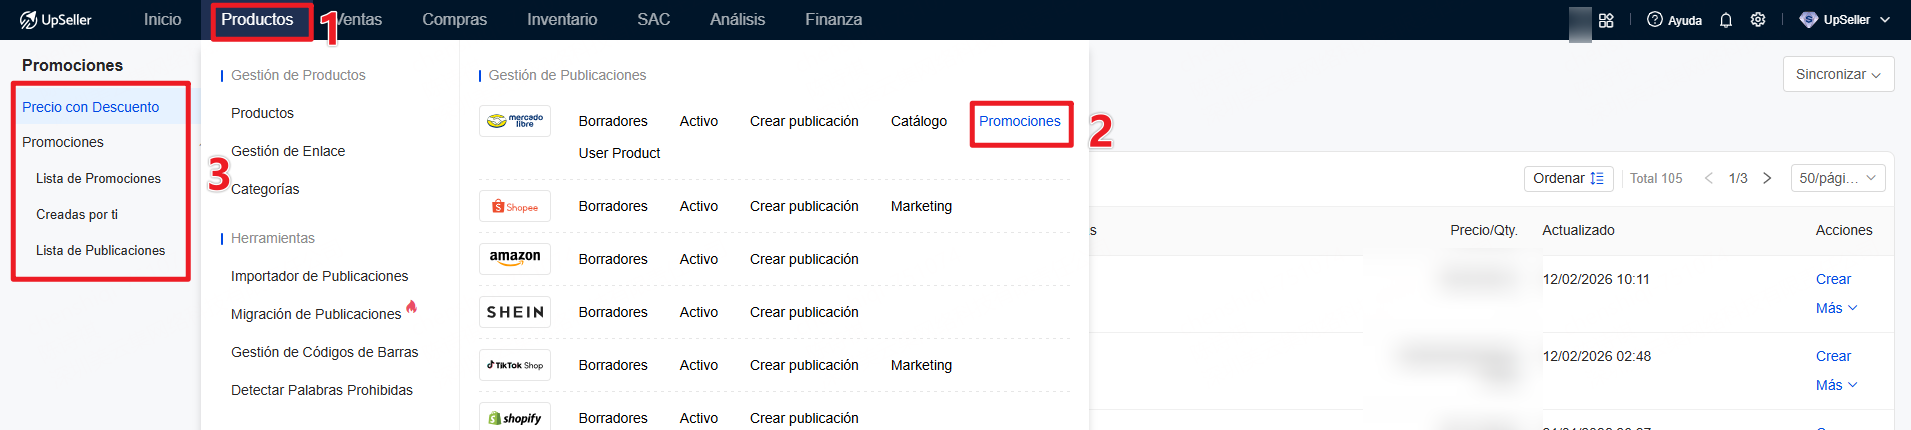The width and height of the screenshot is (1911, 430).
Task: Open Migración de Publicaciones tool
Action: click(x=316, y=314)
